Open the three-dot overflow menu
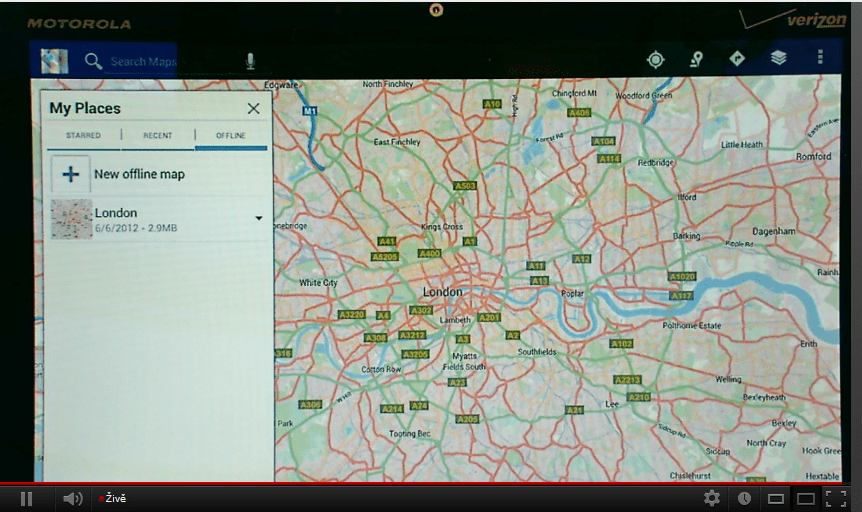 coord(820,57)
